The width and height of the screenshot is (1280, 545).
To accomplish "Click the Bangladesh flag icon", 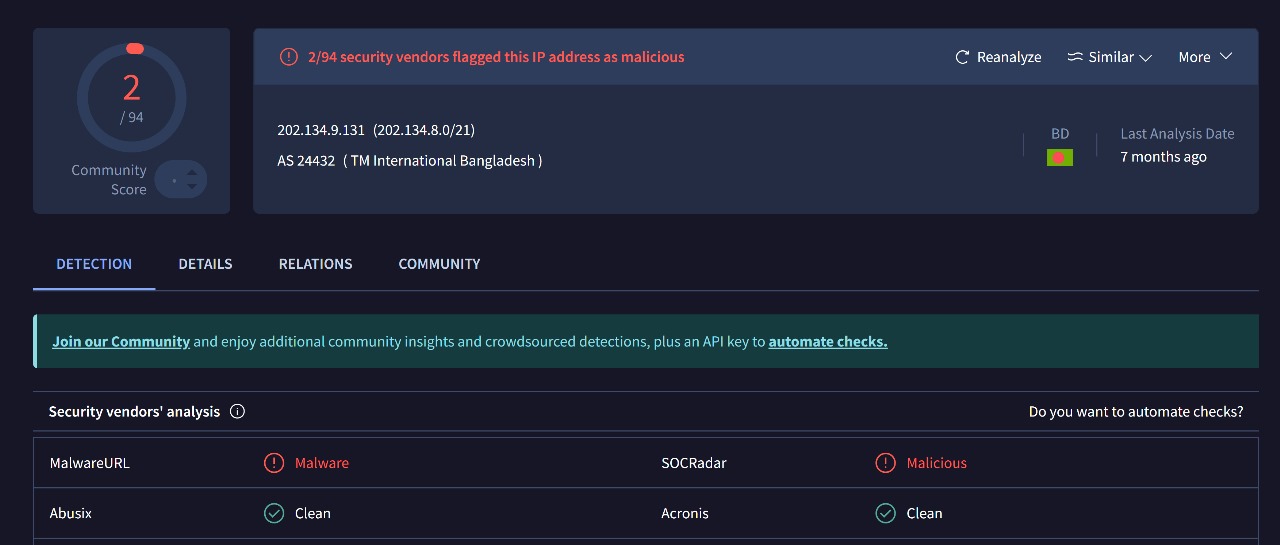I will tap(1059, 158).
